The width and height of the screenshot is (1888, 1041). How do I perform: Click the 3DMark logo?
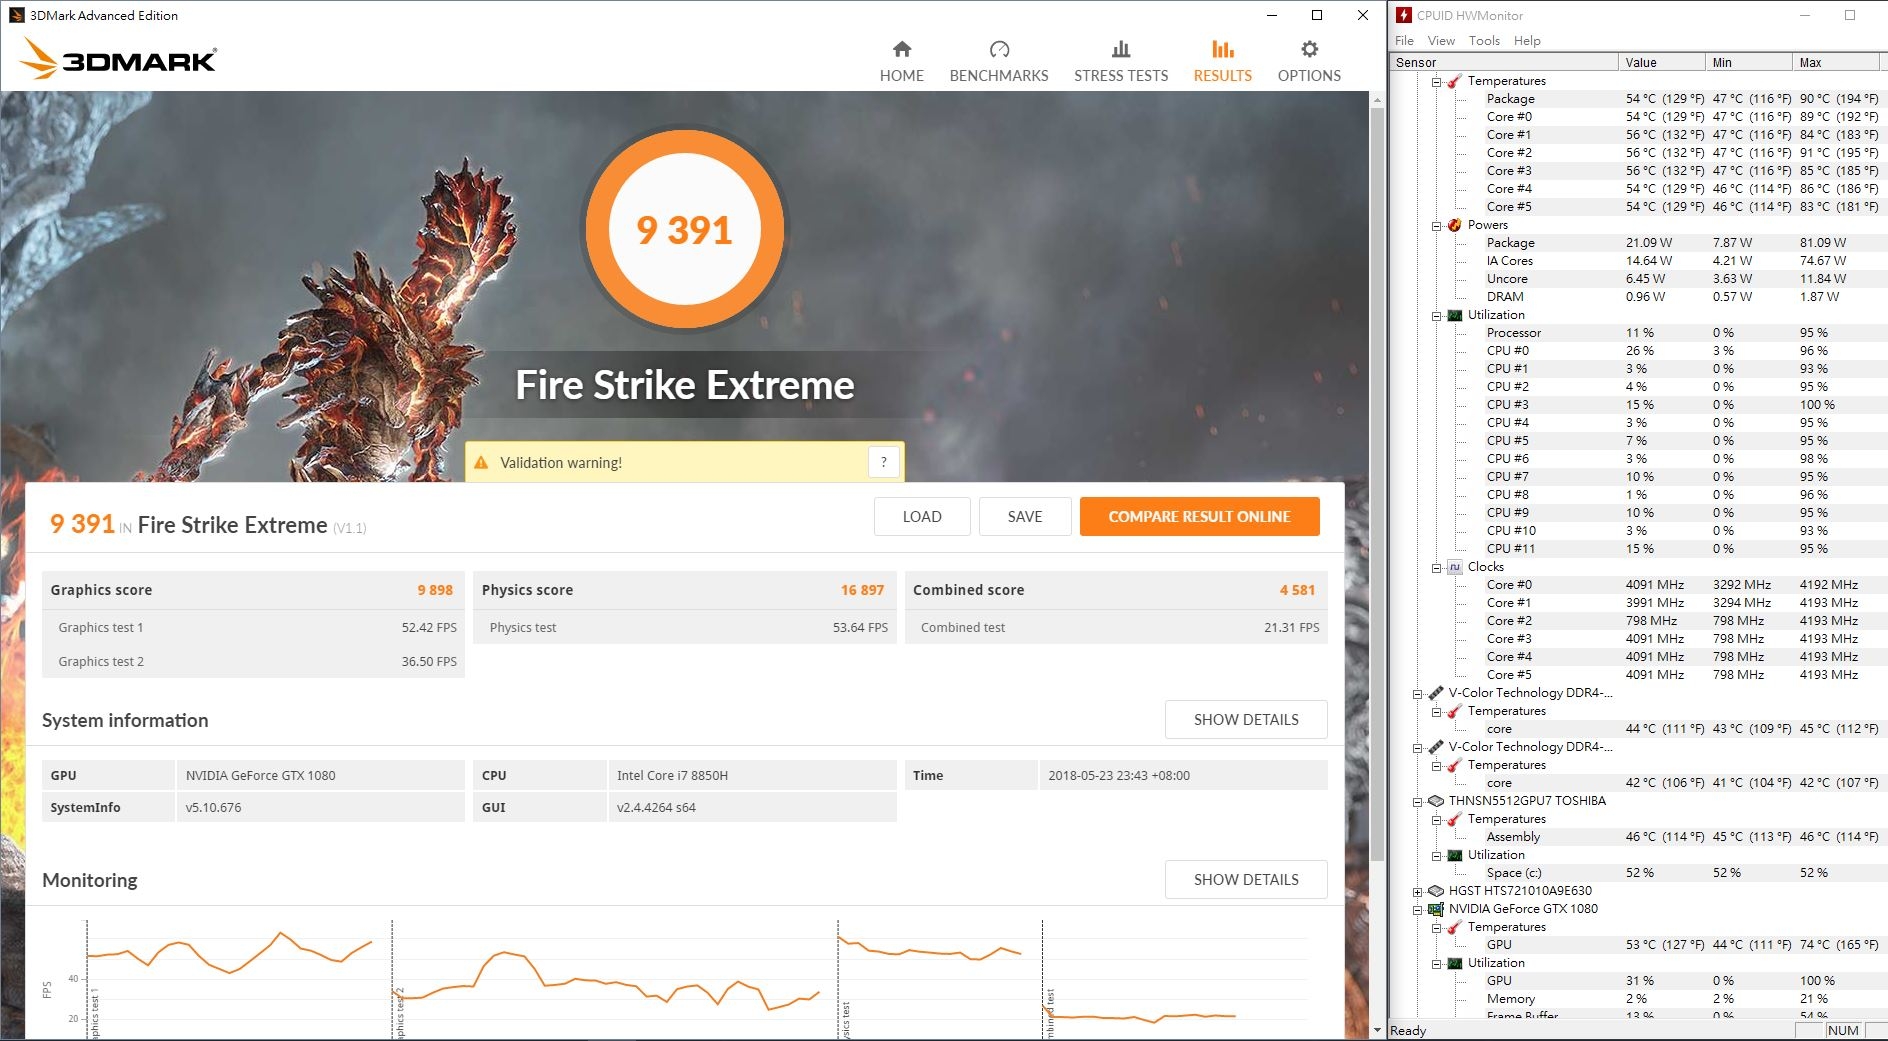pyautogui.click(x=118, y=58)
